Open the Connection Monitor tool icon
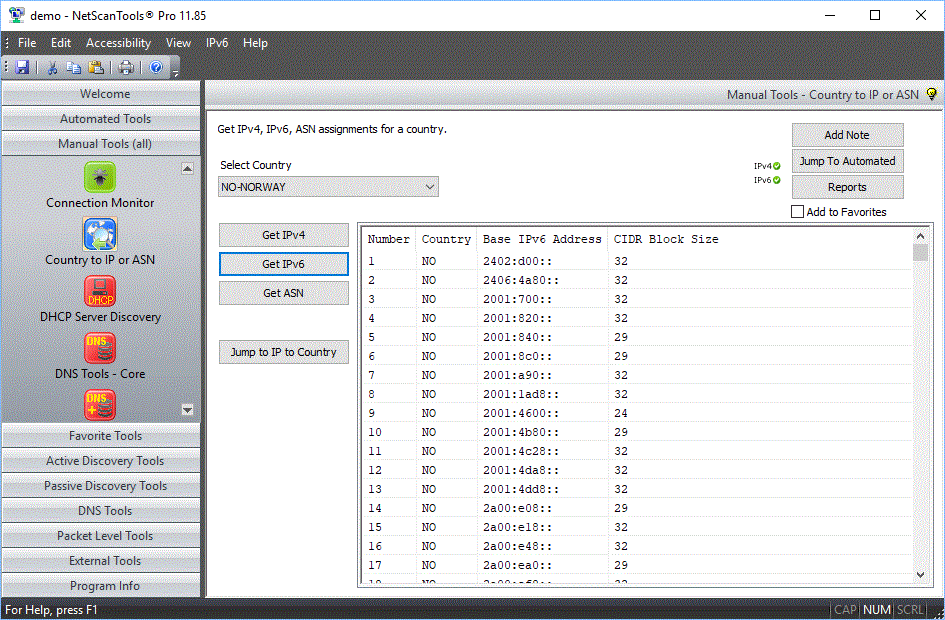Screen dimensions: 945x620 click(100, 177)
